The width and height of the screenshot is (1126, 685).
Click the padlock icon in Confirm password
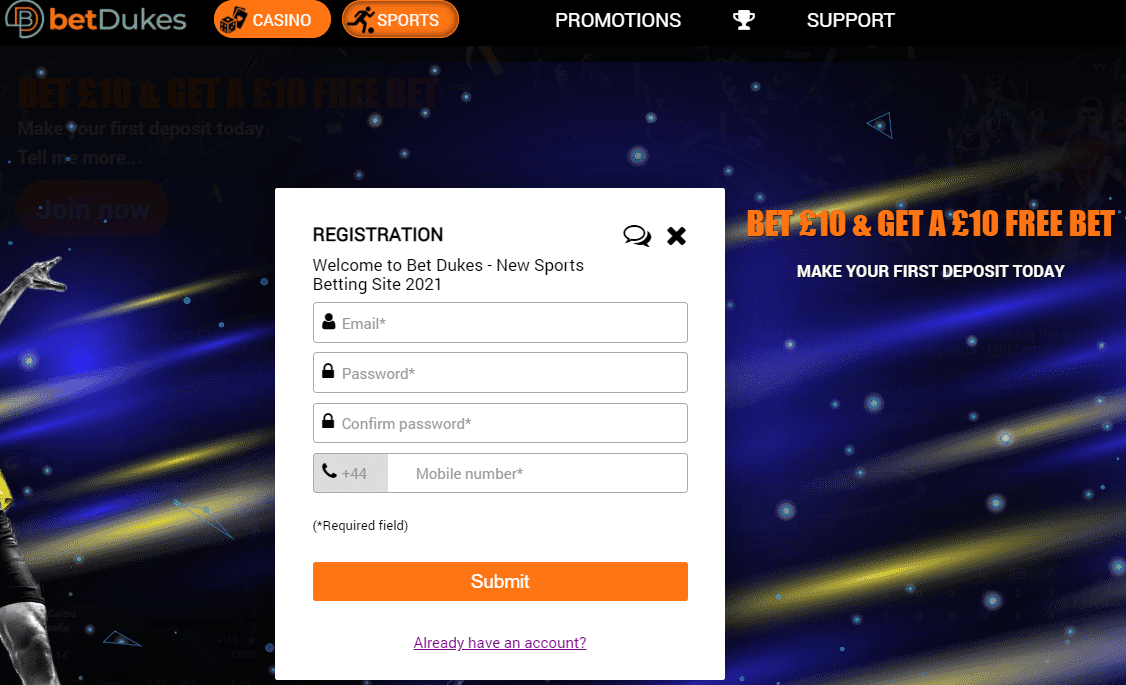point(328,421)
